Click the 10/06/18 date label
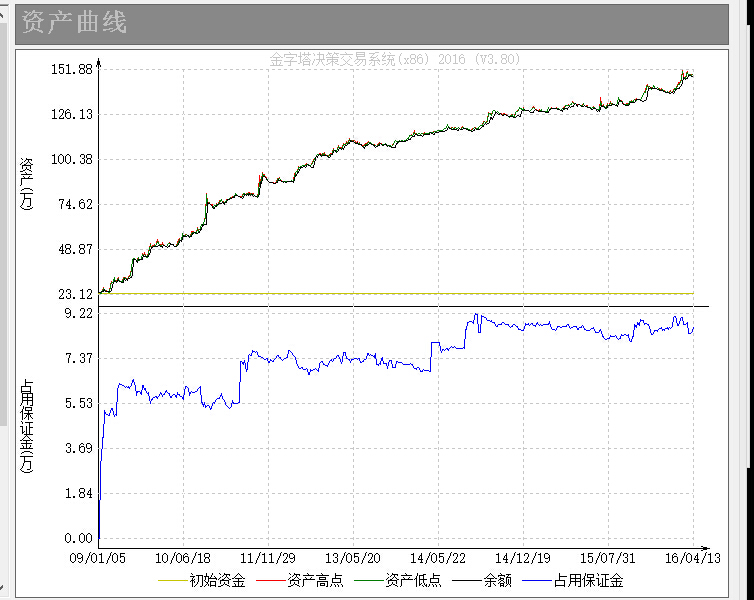The width and height of the screenshot is (754, 600). [183, 558]
